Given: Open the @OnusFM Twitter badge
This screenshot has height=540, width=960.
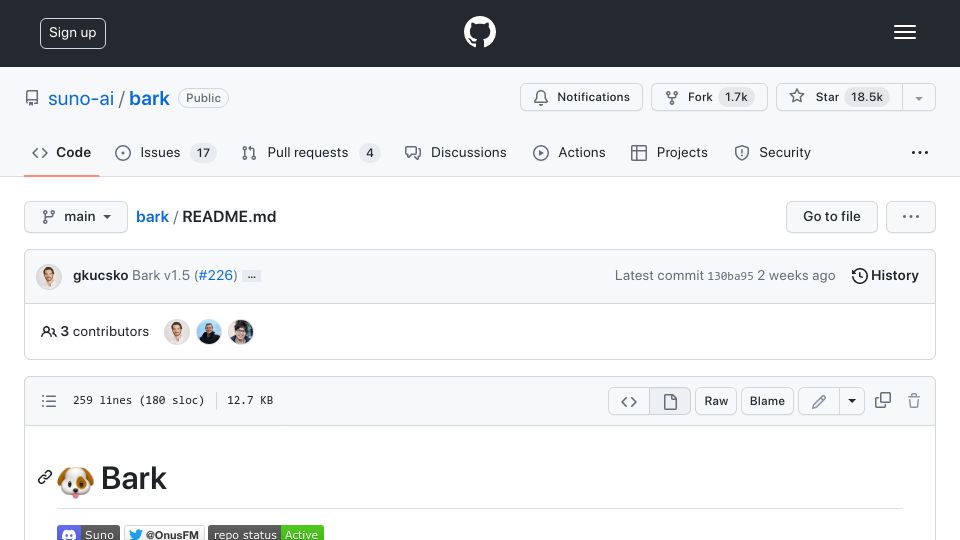Looking at the screenshot, I should 164,533.
